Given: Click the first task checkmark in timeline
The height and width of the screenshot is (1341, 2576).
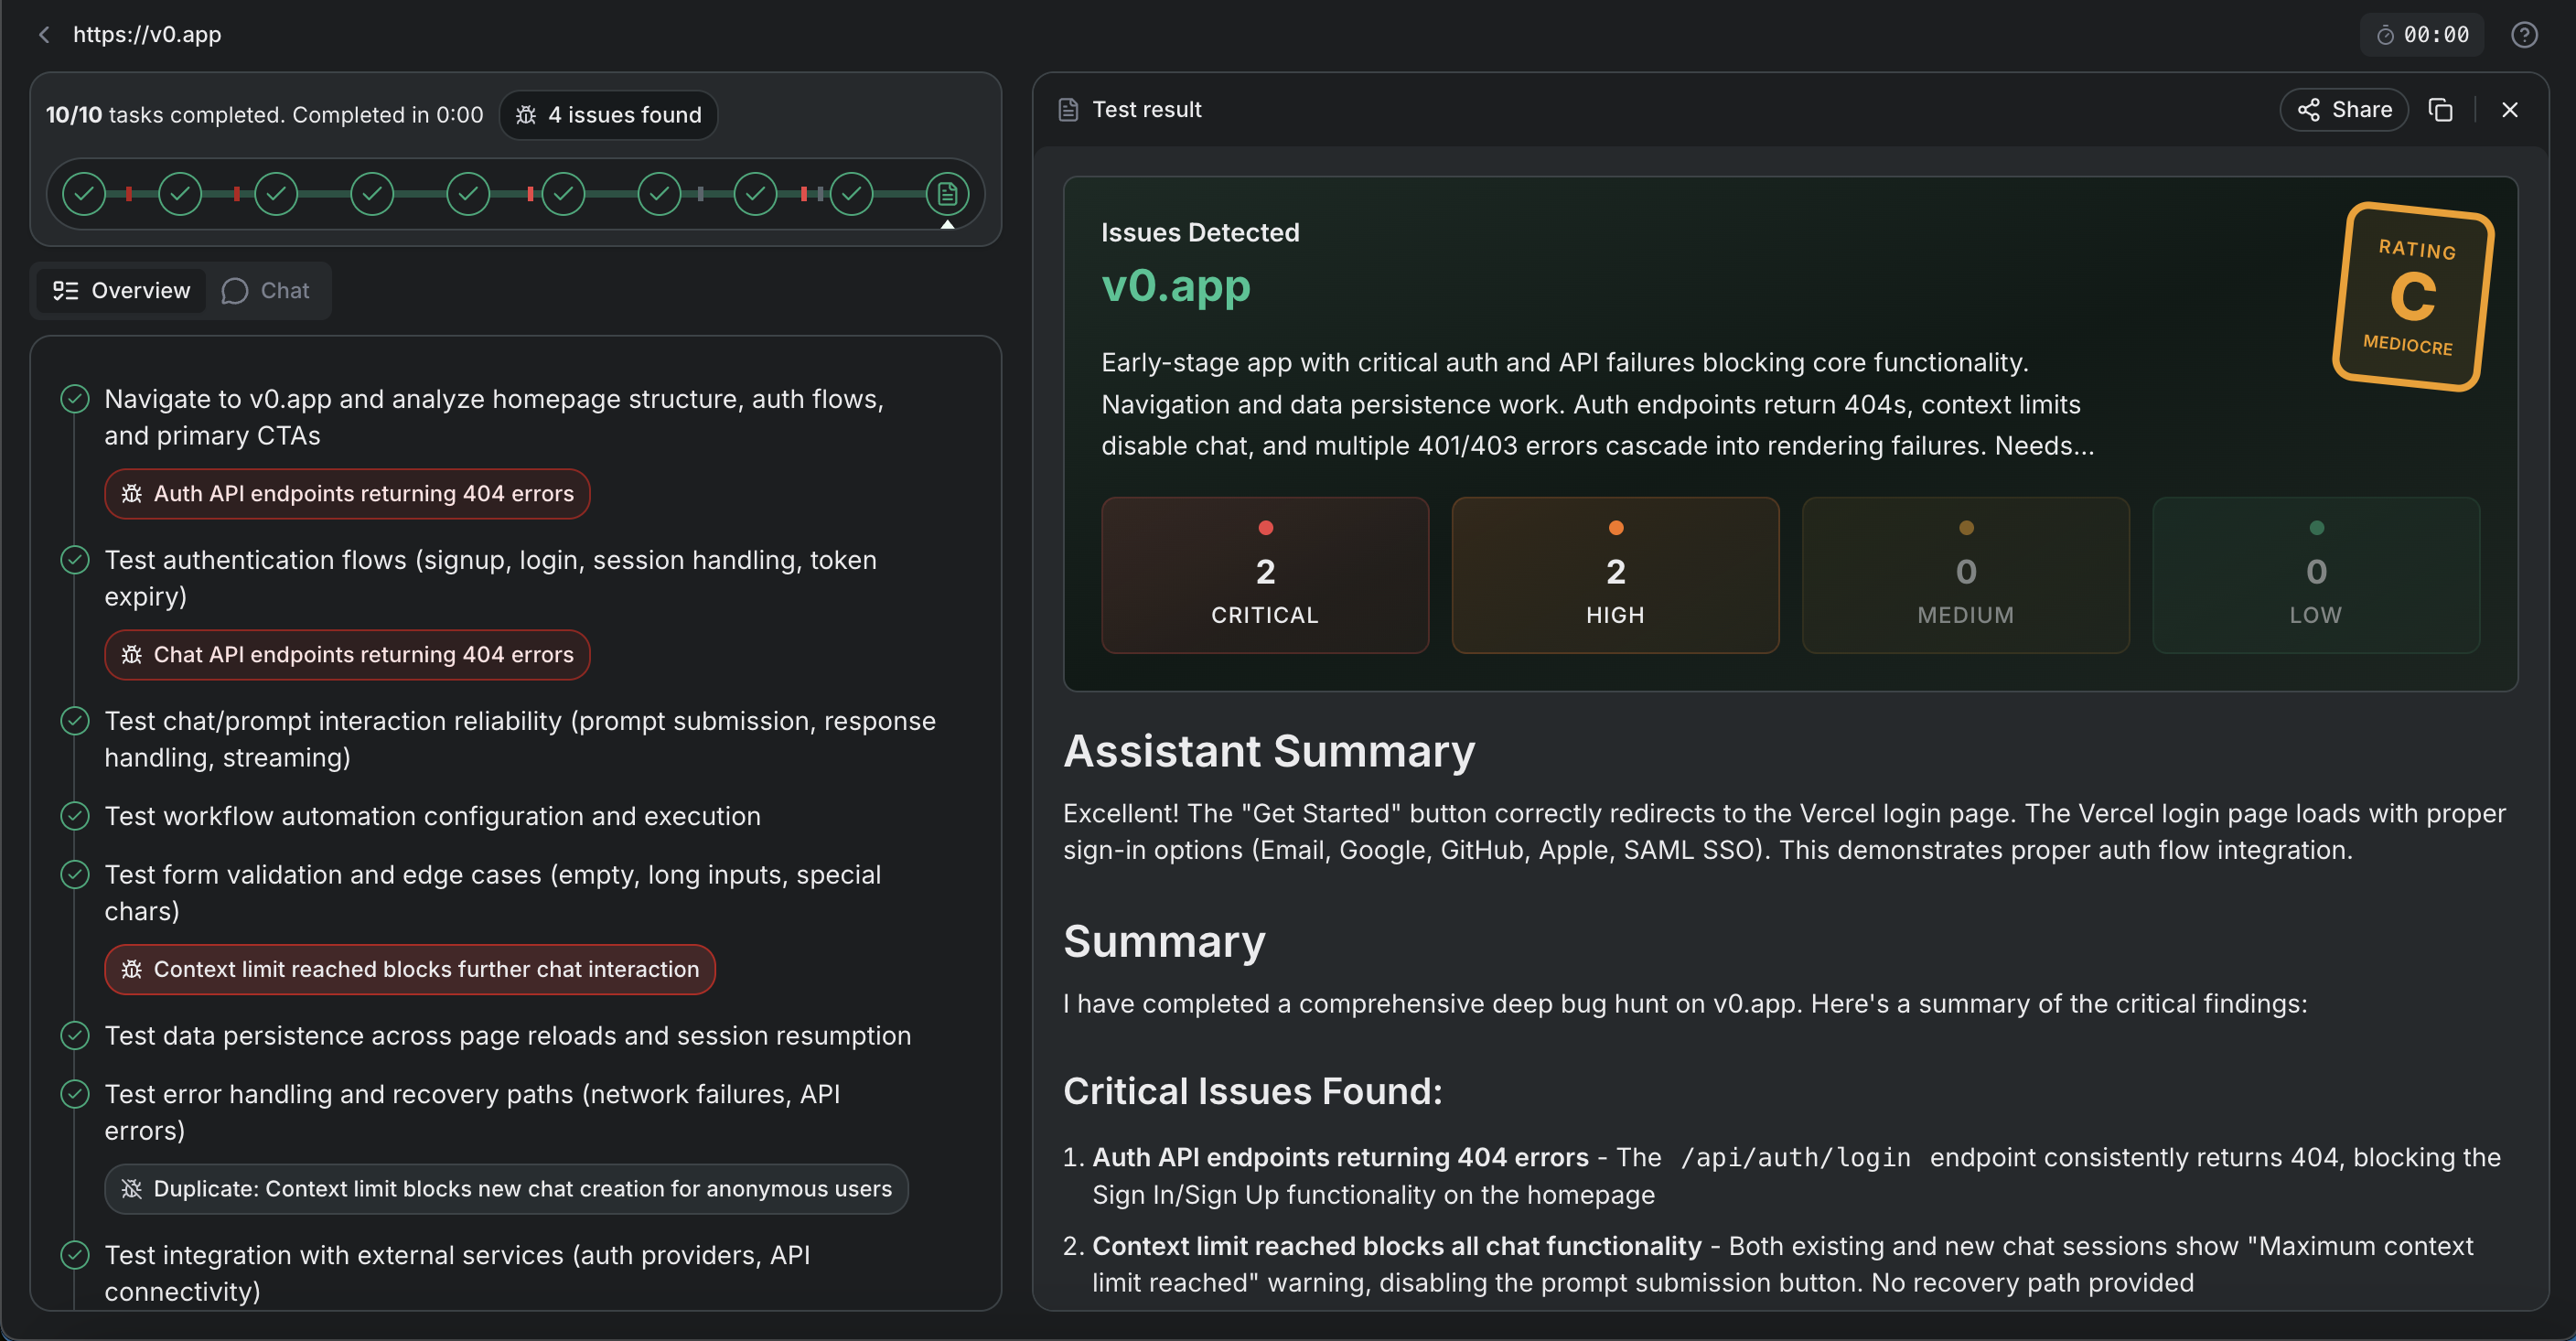Looking at the screenshot, I should coord(84,194).
